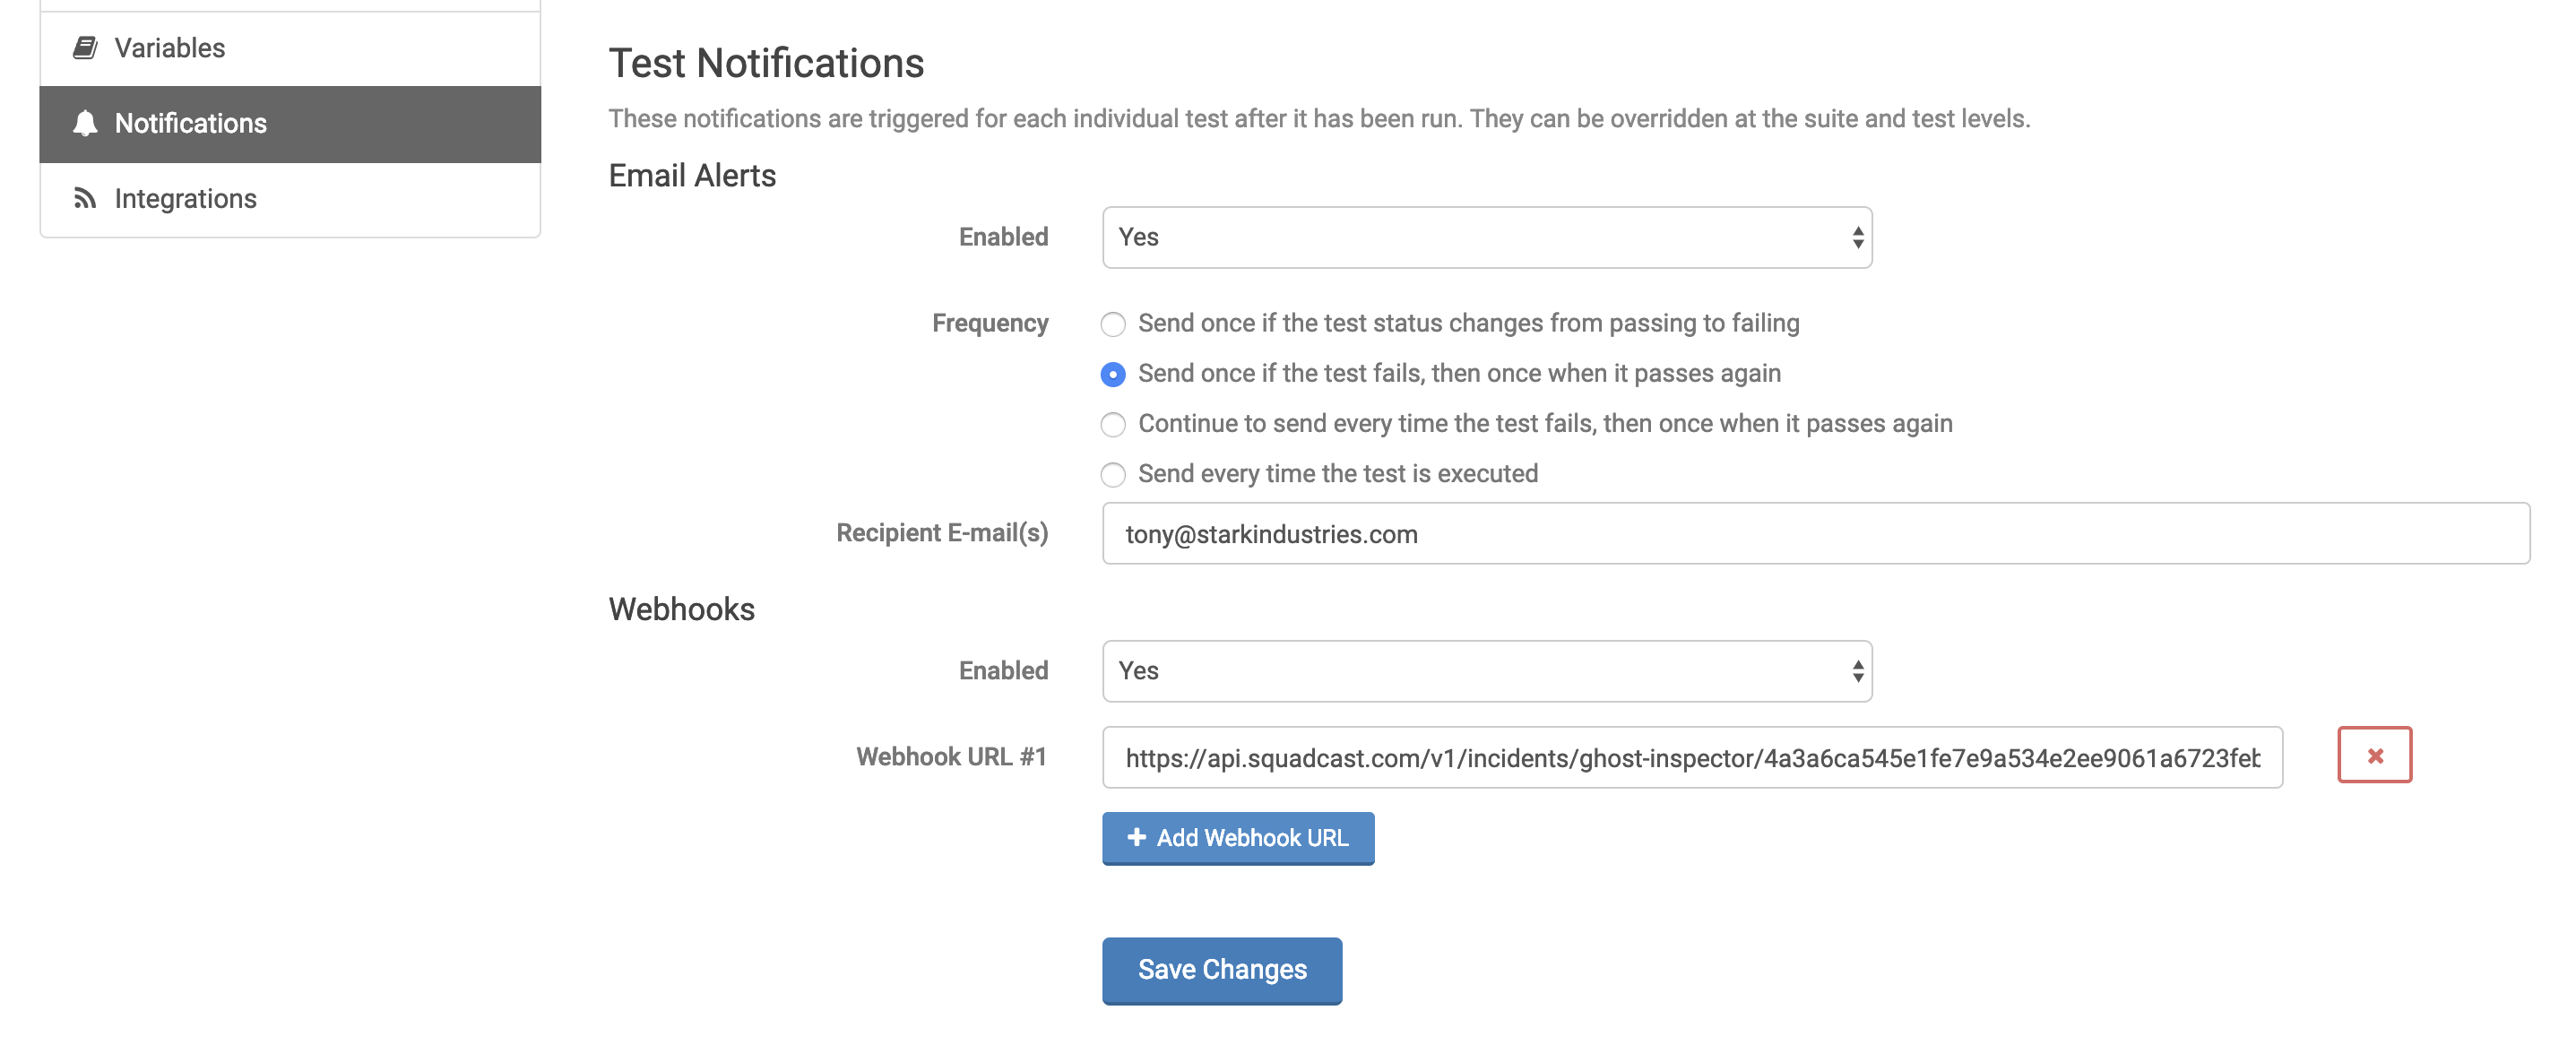The image size is (2576, 1045).
Task: Choose 'Continue to send every time' frequency
Action: point(1113,424)
